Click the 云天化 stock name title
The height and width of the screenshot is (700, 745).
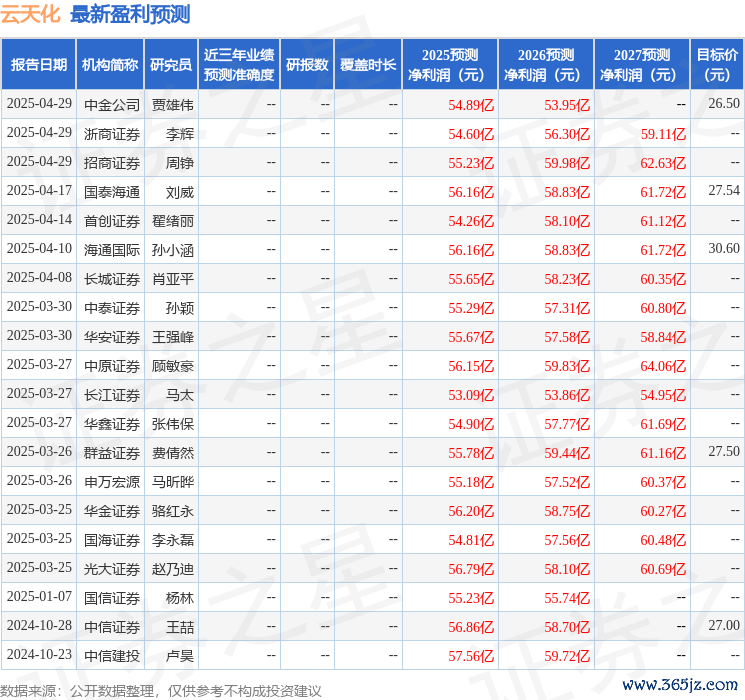pyautogui.click(x=30, y=14)
